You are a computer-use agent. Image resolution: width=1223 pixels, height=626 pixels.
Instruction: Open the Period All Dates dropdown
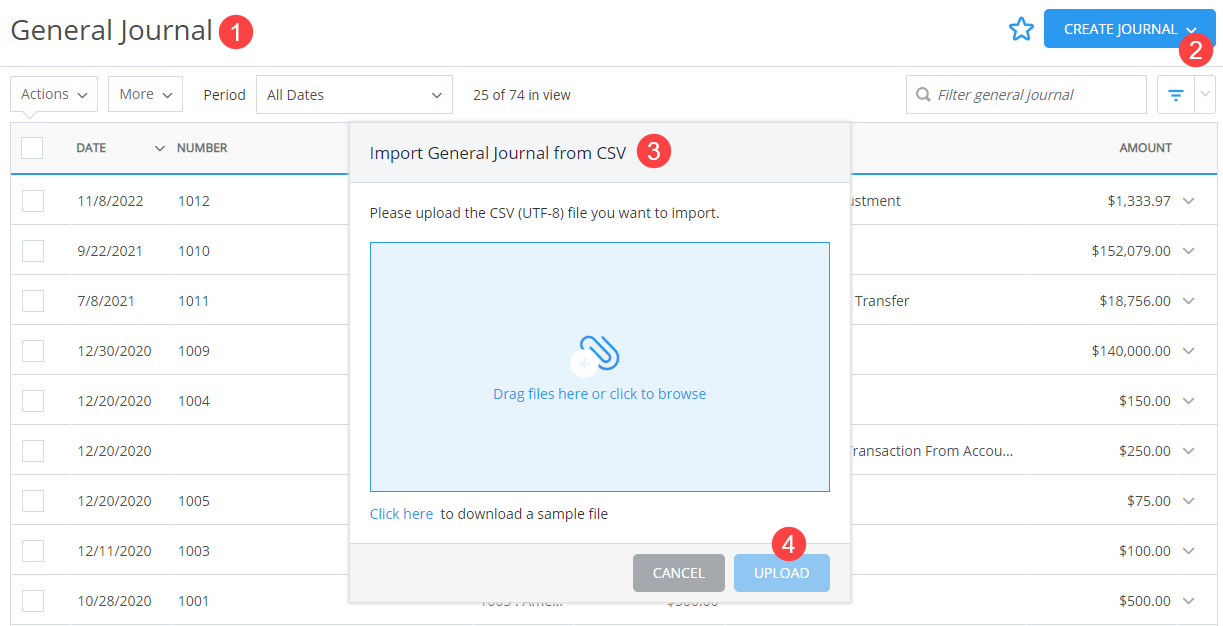point(354,94)
